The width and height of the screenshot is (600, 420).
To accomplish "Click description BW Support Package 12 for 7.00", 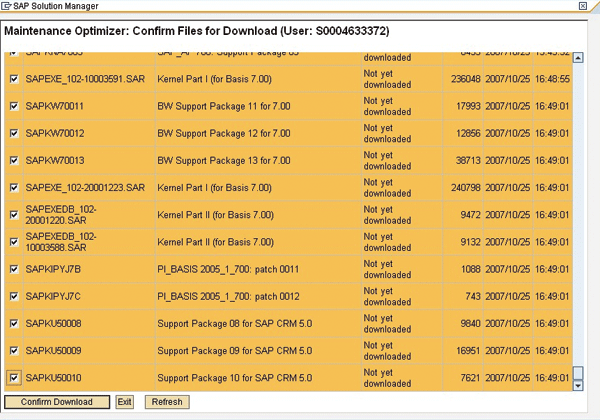I will (224, 133).
